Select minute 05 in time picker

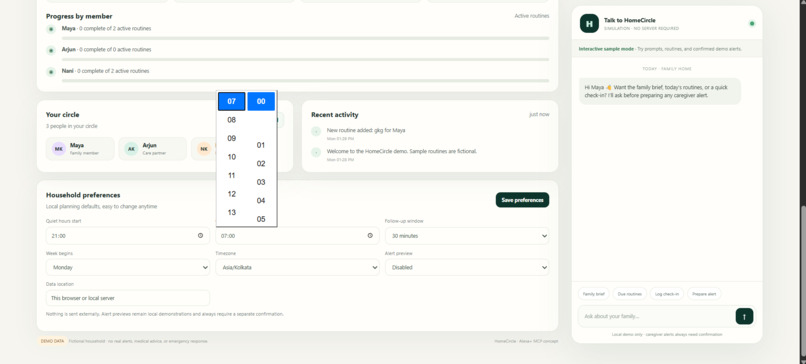(x=261, y=219)
